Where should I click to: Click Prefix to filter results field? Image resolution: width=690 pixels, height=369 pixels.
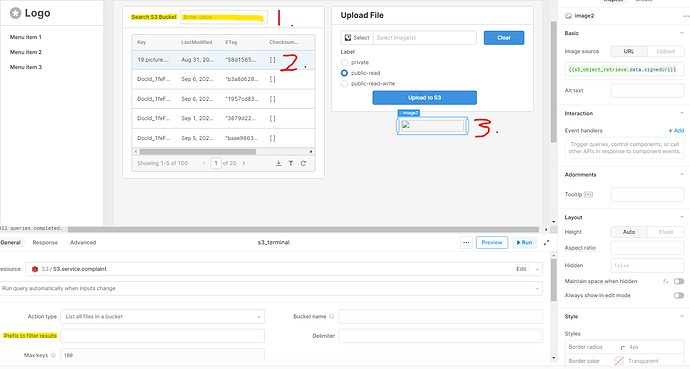[162, 336]
